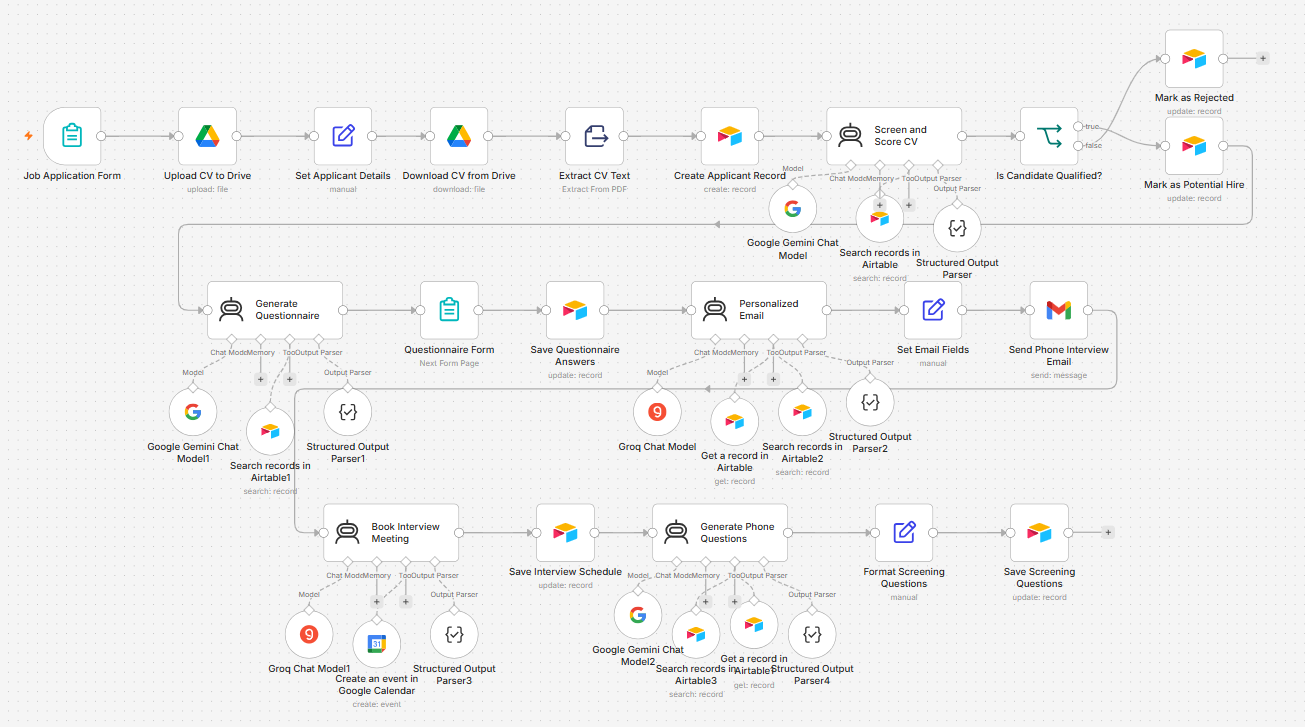
Task: Click the Mark as Potential Hire node
Action: pyautogui.click(x=1194, y=146)
